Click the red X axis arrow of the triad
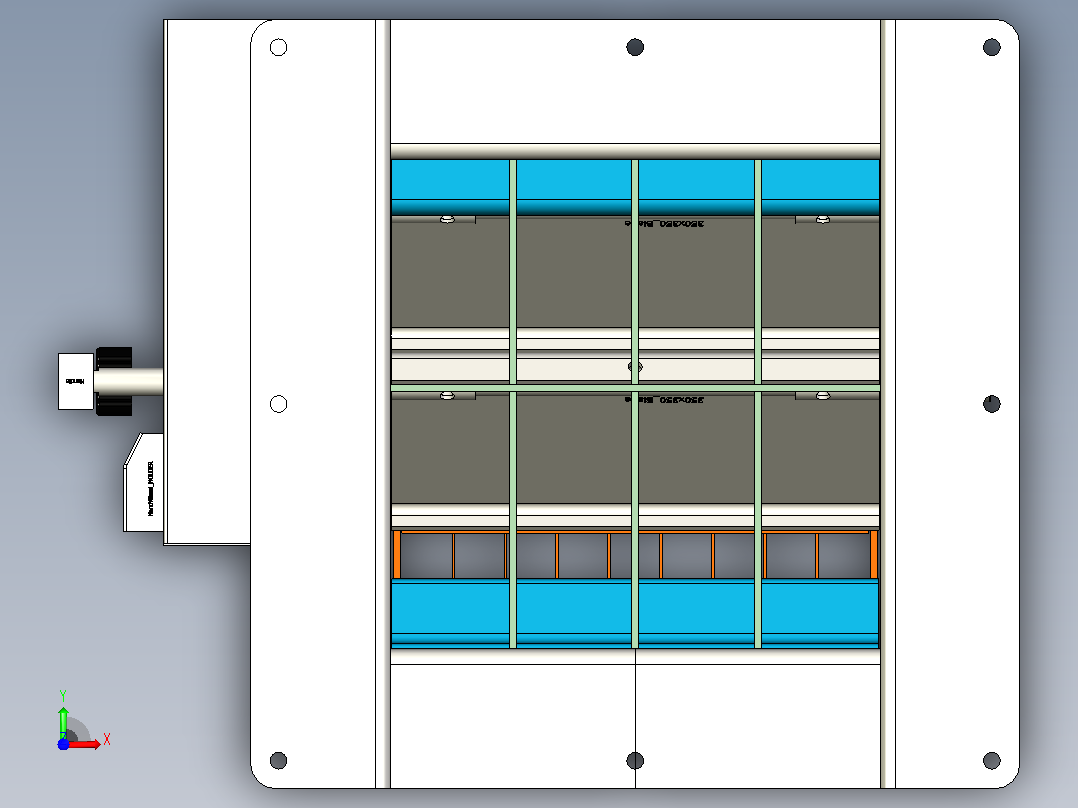This screenshot has height=808, width=1078. 85,743
